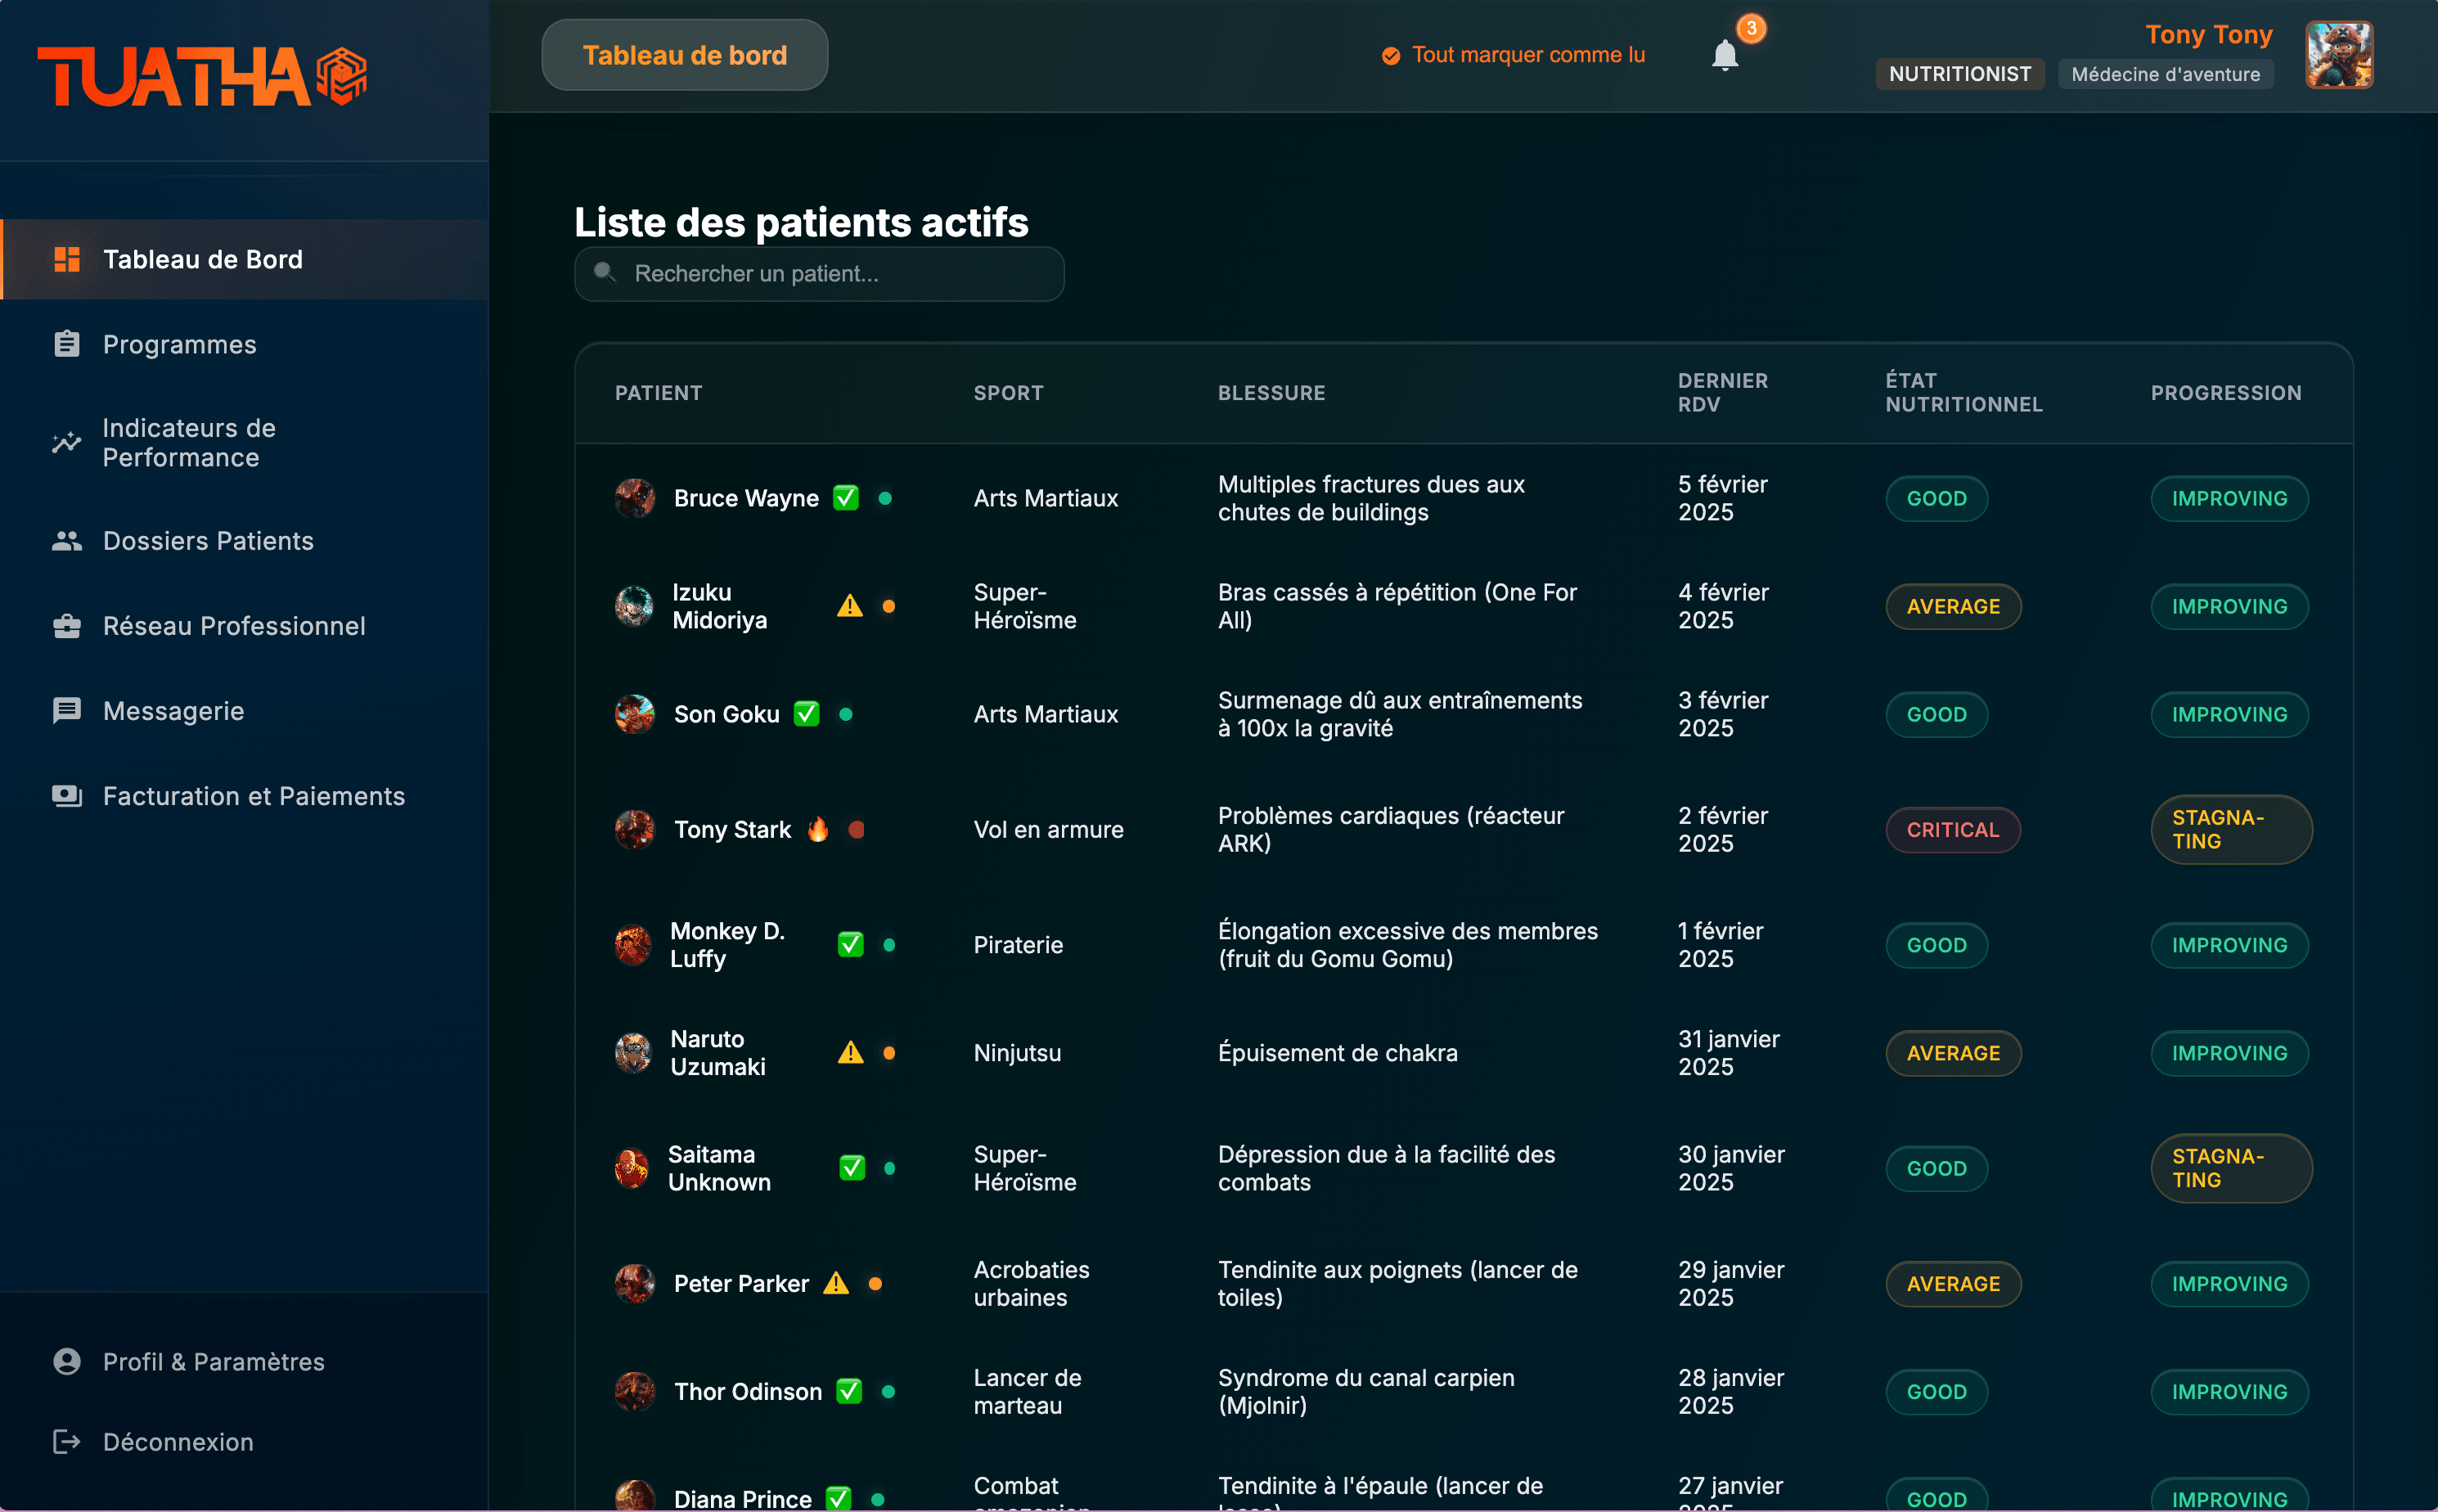Click the Messagerie chat icon
Screen dimensions: 2438x1512
click(67, 711)
